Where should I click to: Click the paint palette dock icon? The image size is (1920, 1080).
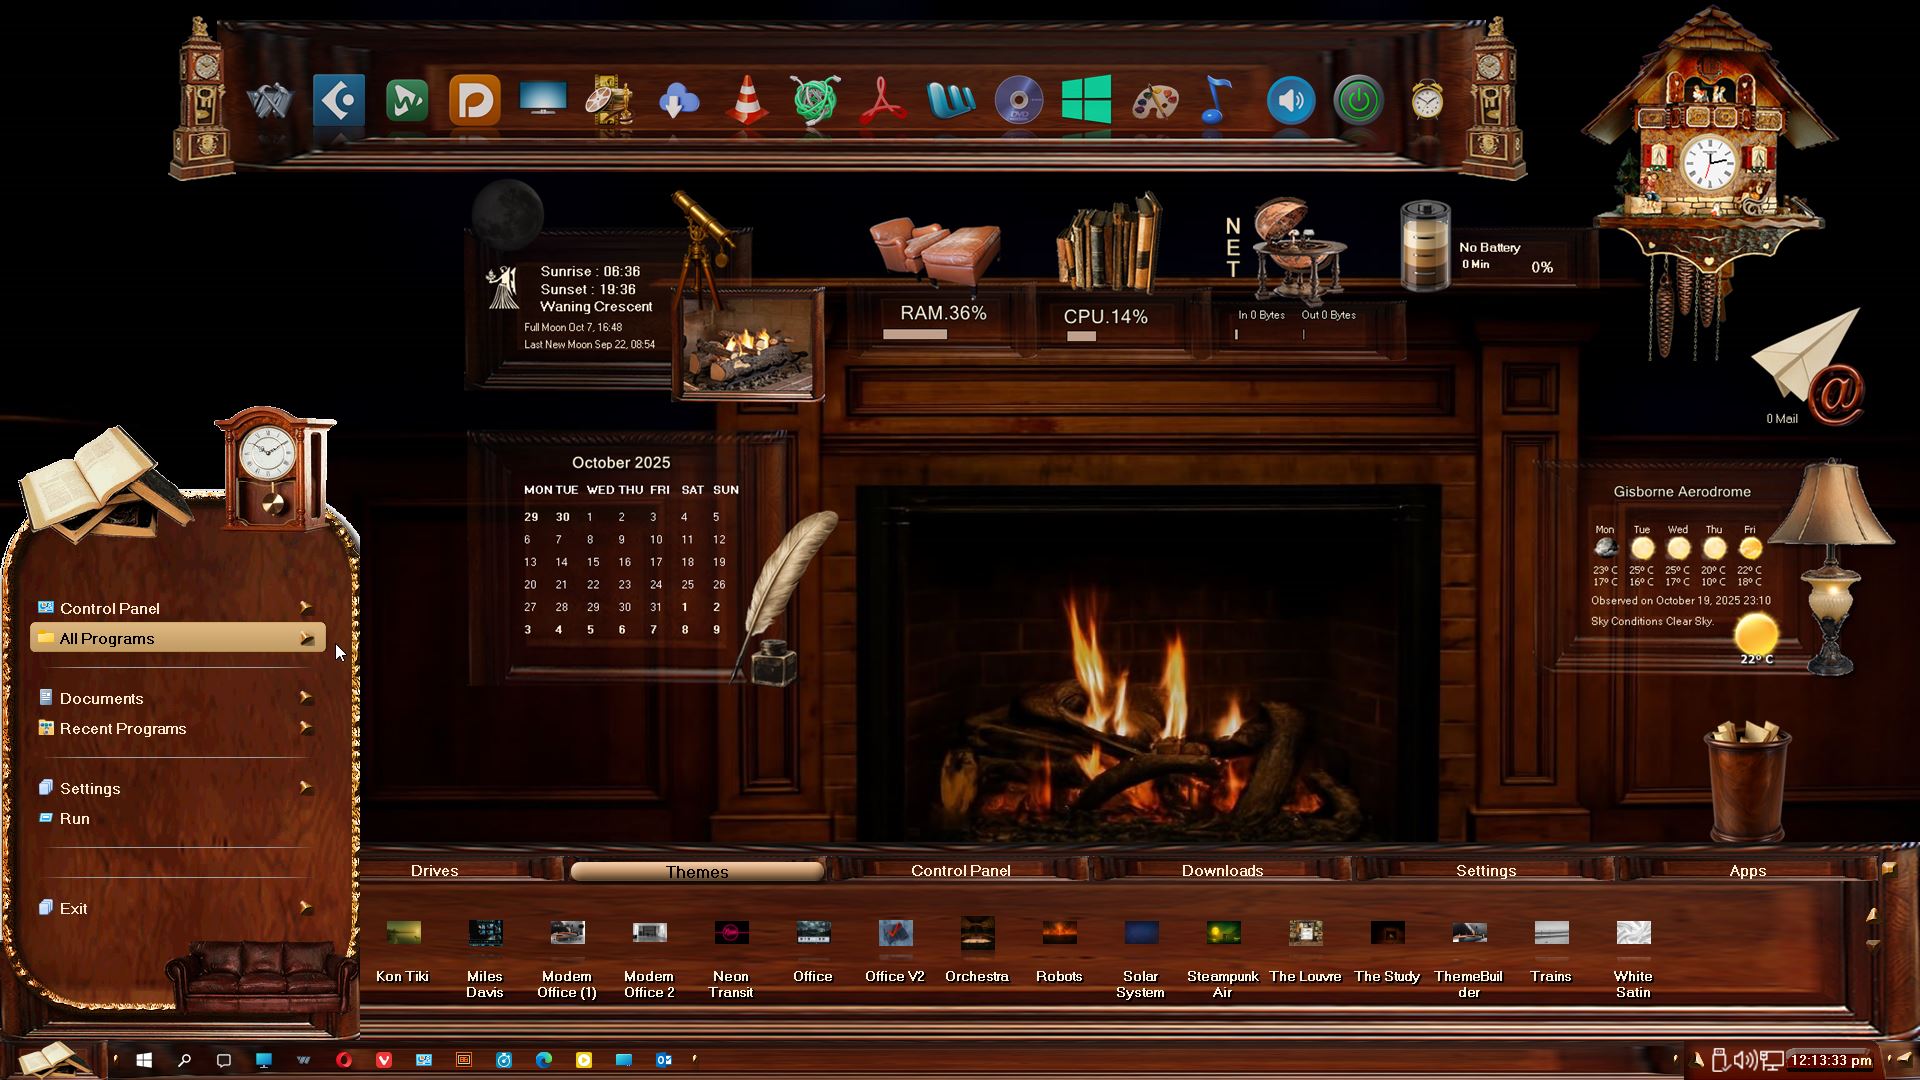point(1154,101)
